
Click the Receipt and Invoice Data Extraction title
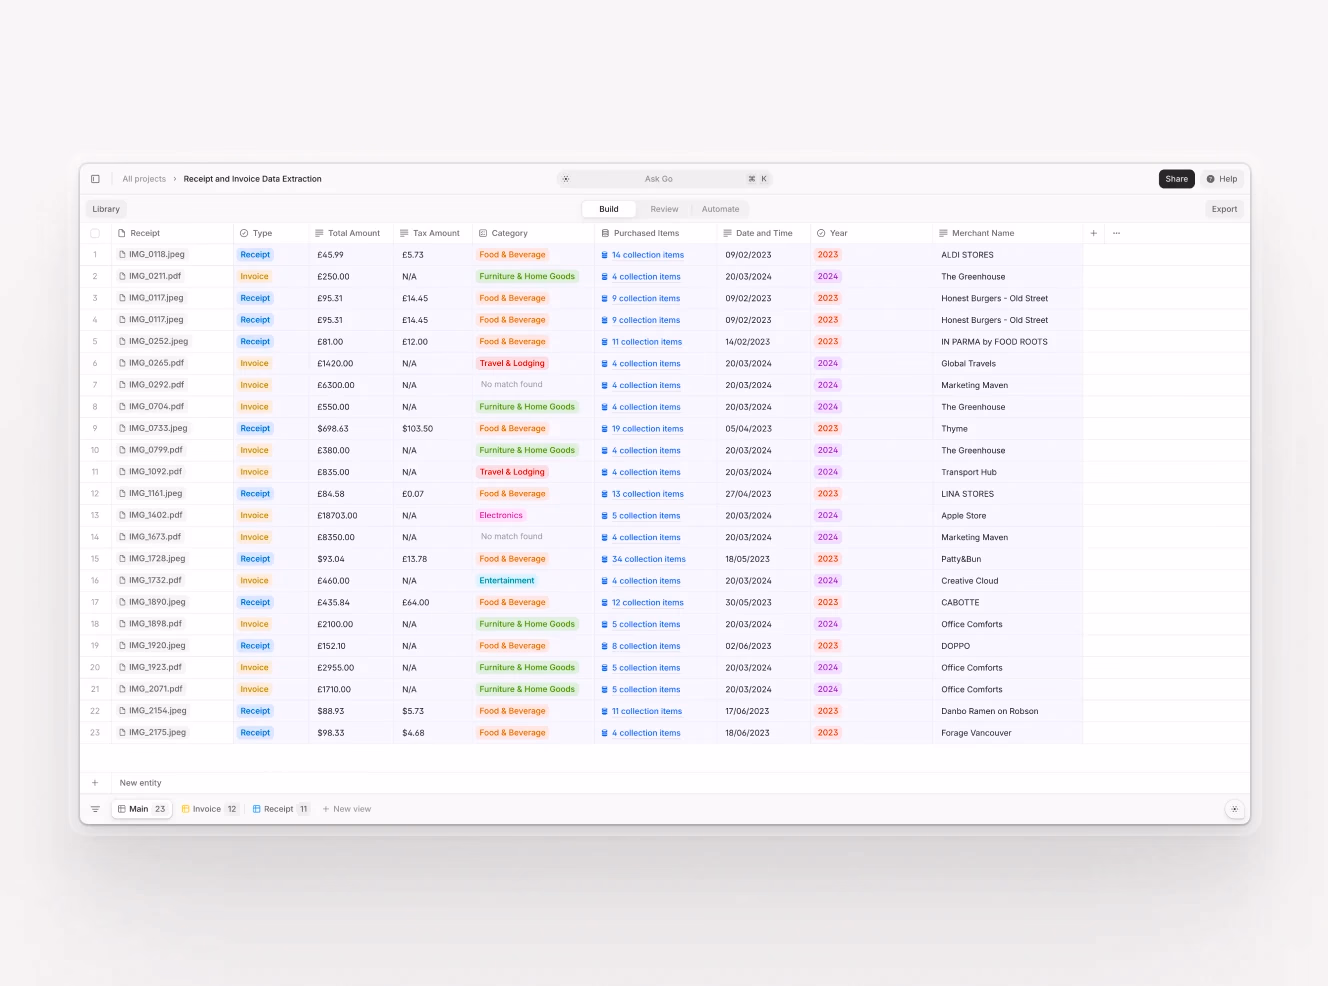(x=252, y=179)
